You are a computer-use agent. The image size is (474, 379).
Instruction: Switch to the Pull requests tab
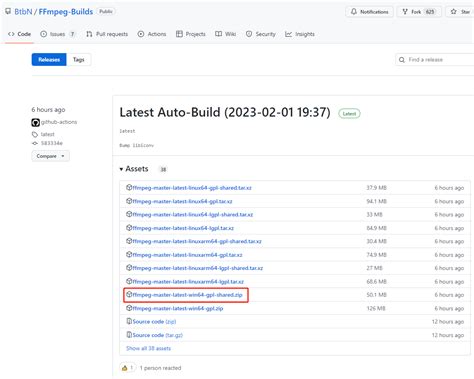pyautogui.click(x=107, y=34)
